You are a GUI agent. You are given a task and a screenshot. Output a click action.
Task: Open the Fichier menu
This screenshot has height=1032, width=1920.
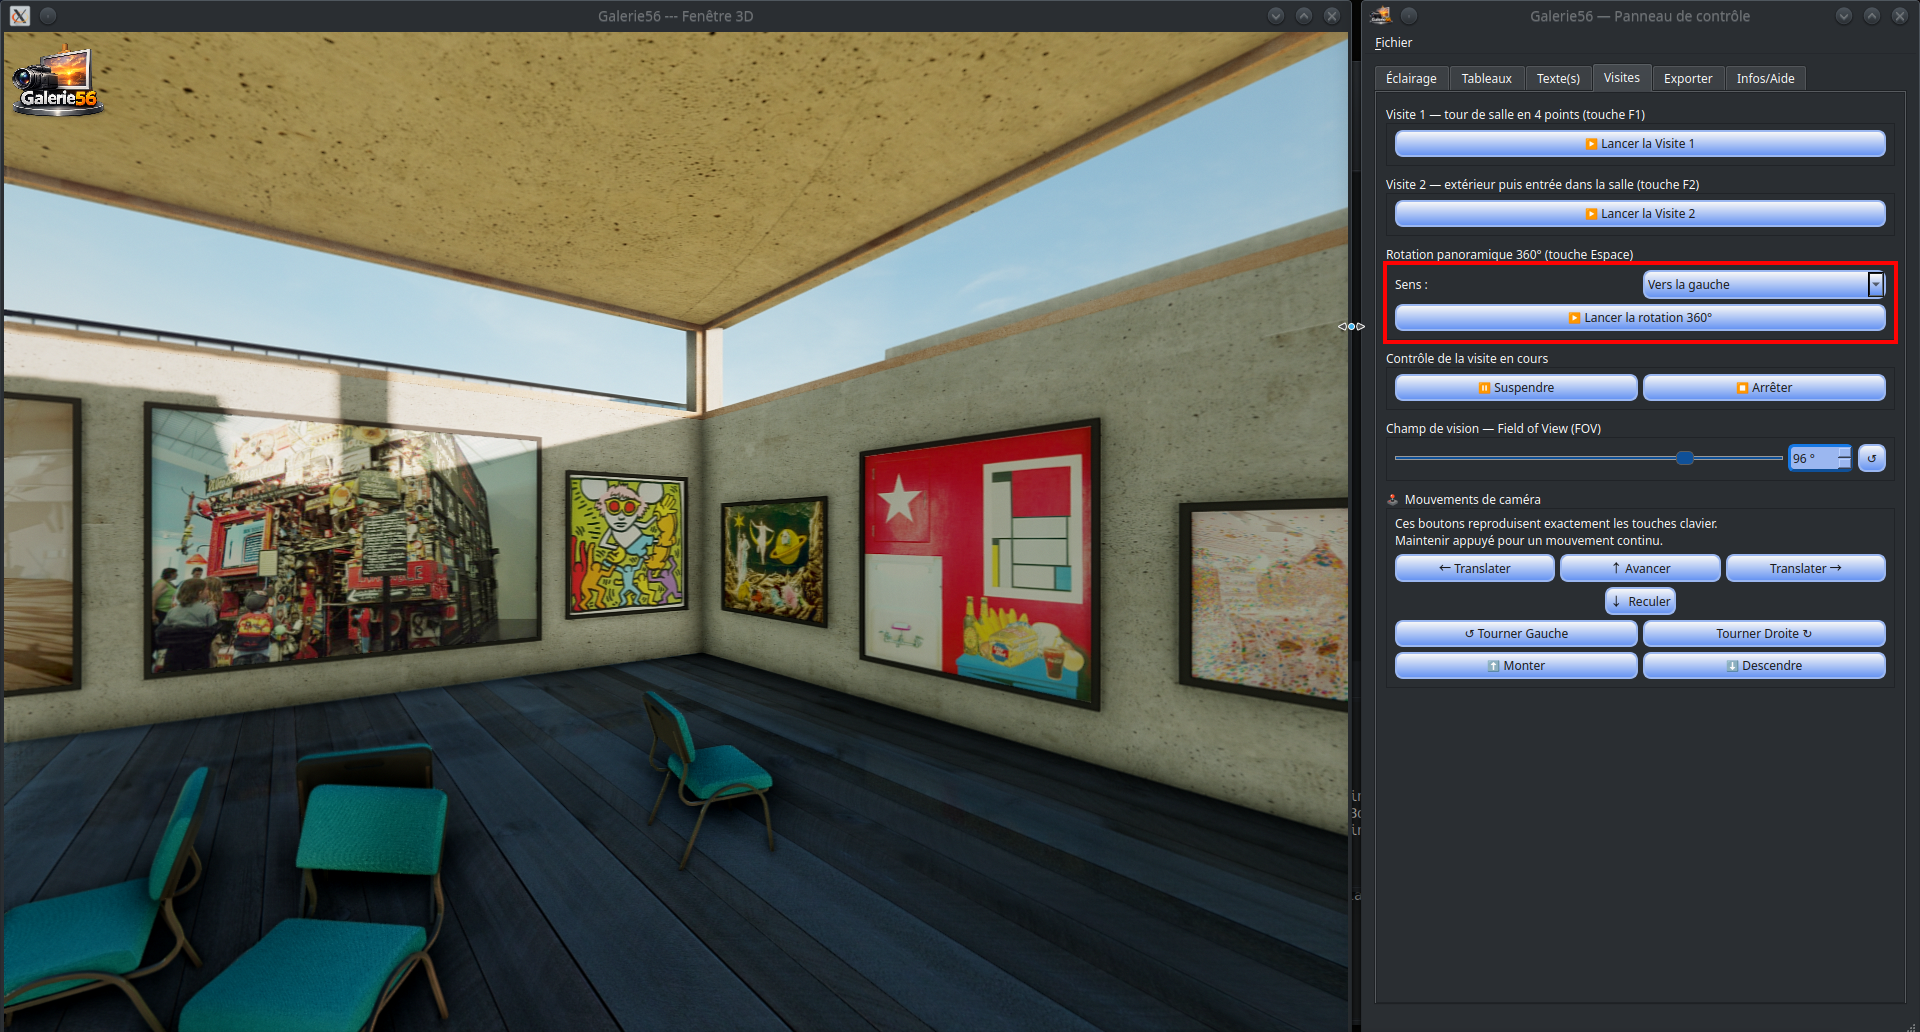tap(1393, 43)
